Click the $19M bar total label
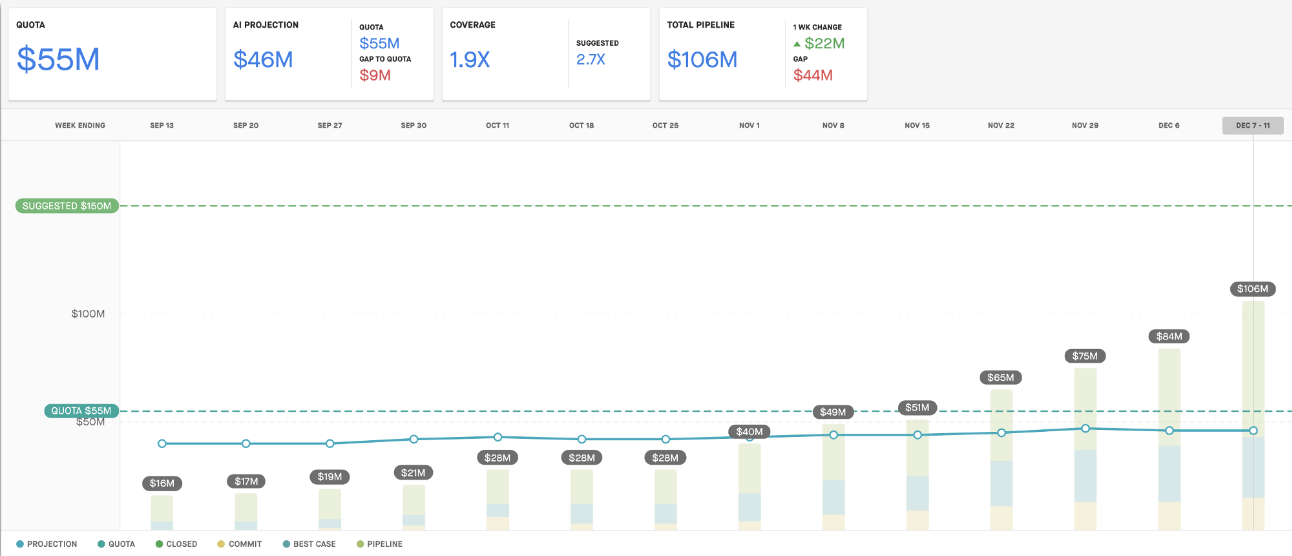Viewport: 1292px width, 556px height. (330, 477)
